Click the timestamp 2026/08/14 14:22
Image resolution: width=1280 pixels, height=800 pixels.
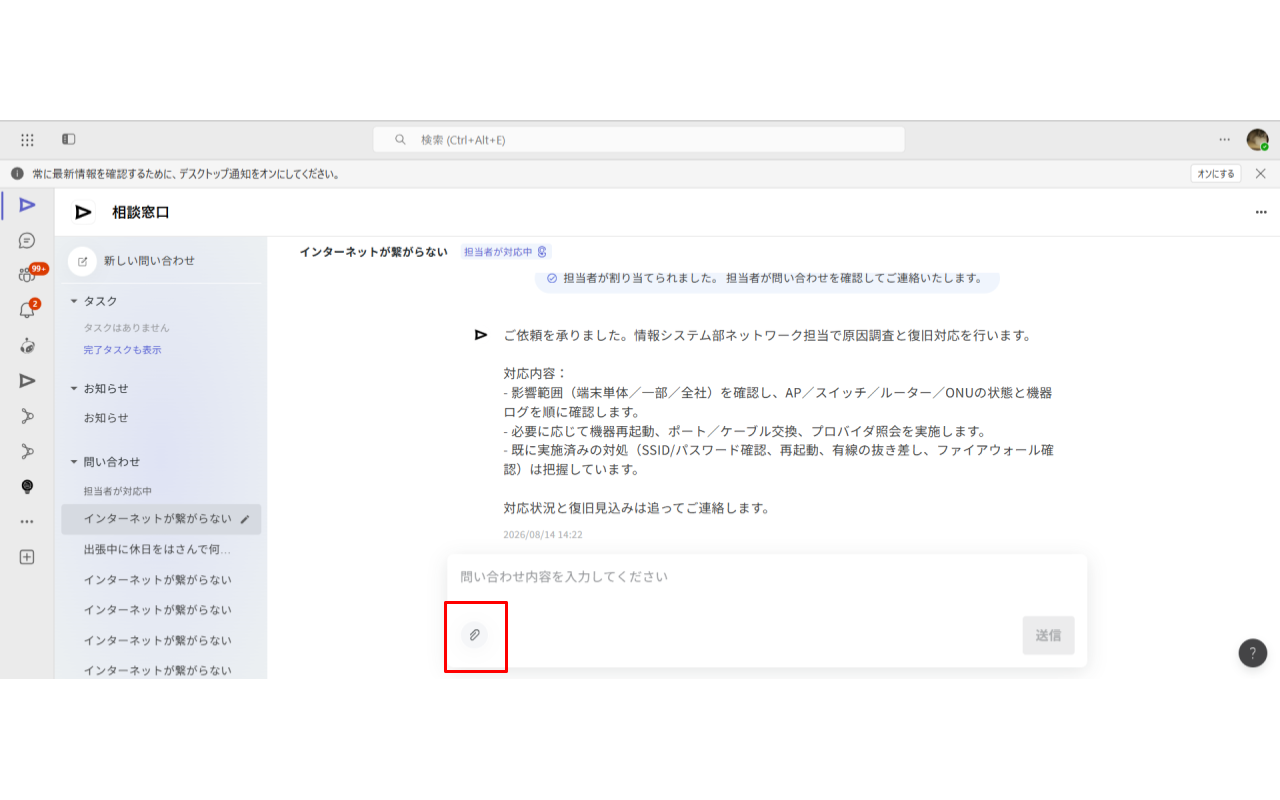[x=543, y=535]
